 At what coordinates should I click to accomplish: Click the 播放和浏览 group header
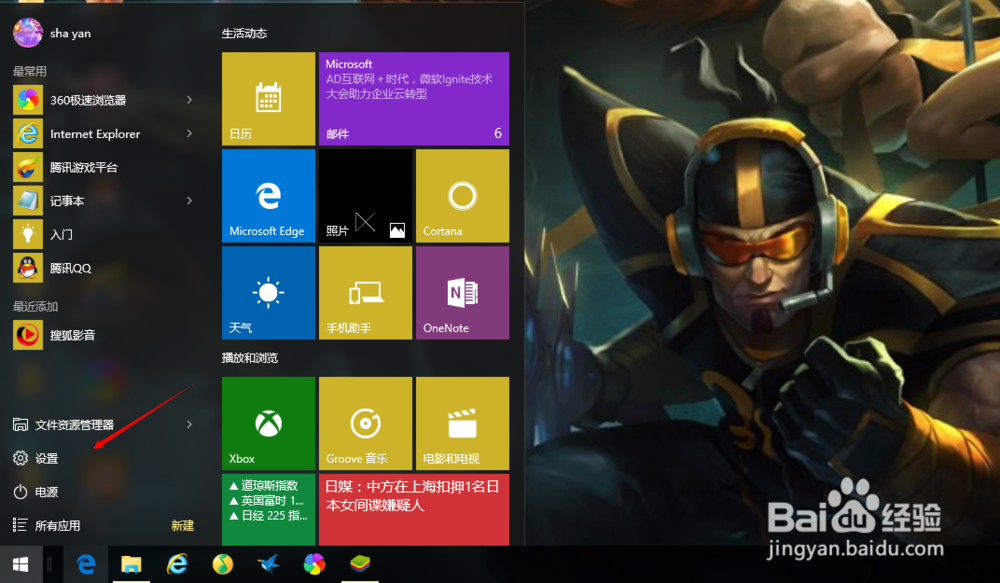(x=250, y=358)
